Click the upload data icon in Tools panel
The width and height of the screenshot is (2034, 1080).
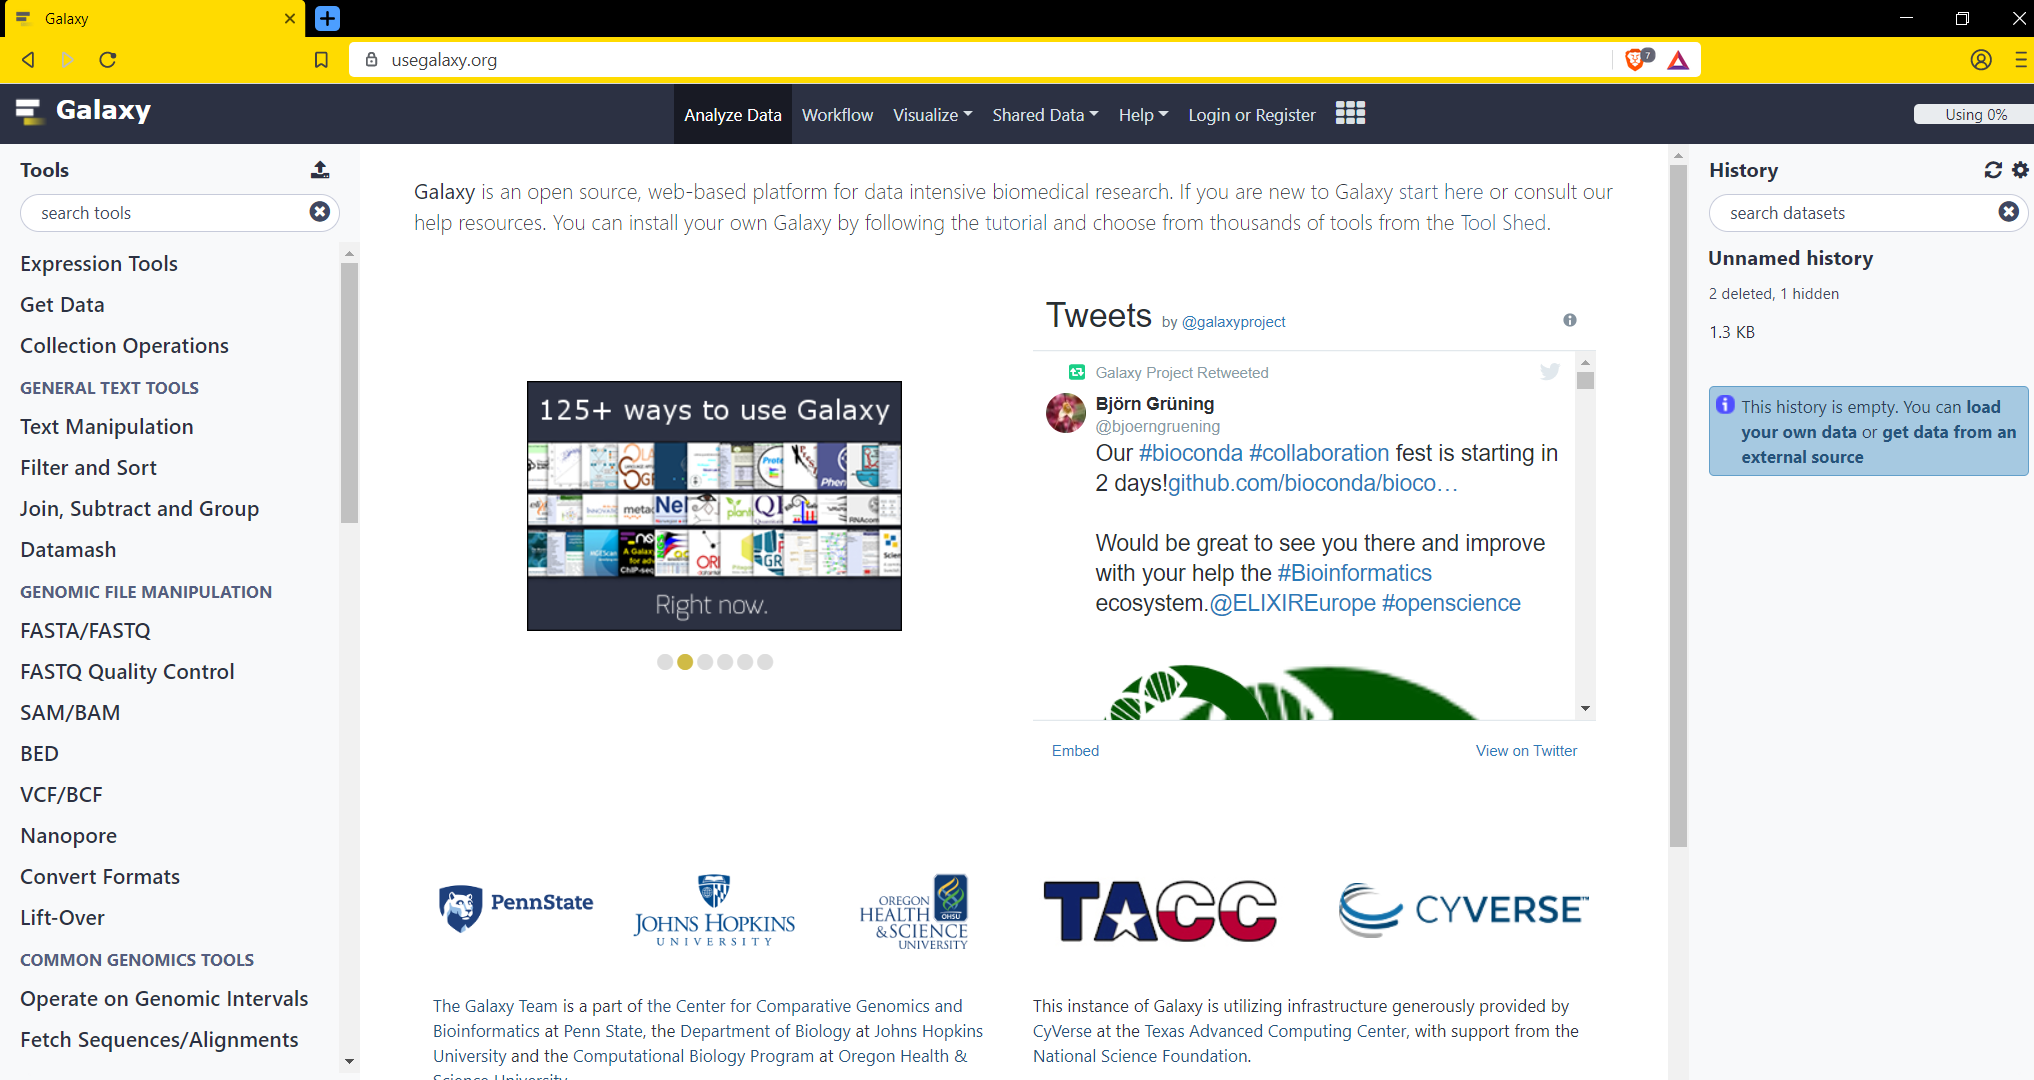click(x=320, y=170)
